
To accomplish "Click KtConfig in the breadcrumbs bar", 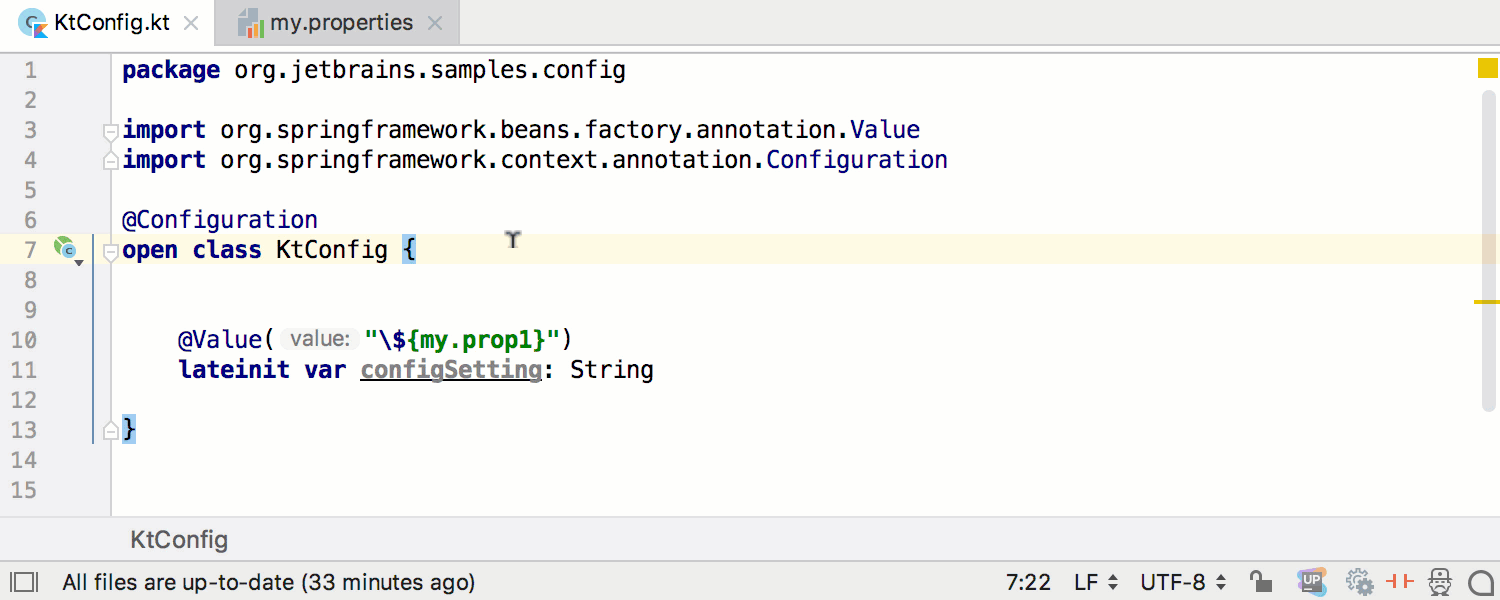I will 178,539.
